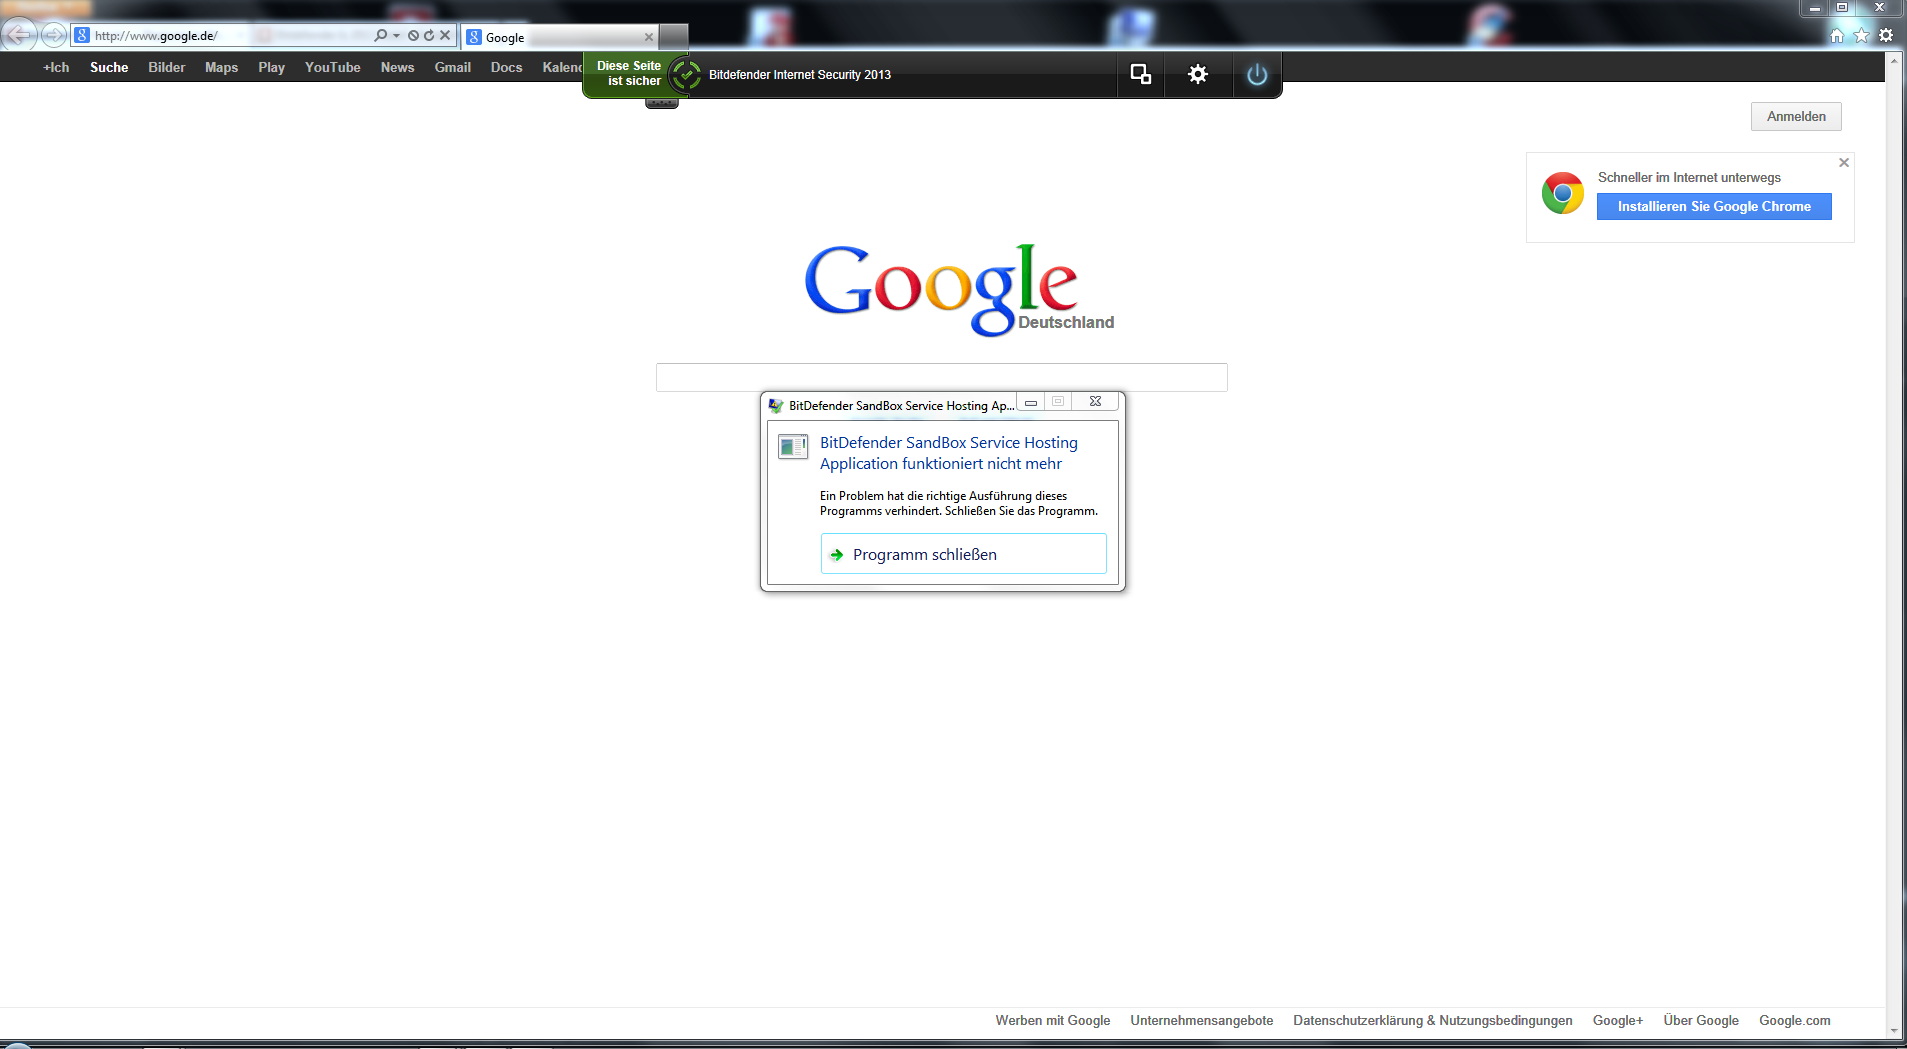
Task: Go back with the browser Back arrow
Action: pyautogui.click(x=19, y=35)
